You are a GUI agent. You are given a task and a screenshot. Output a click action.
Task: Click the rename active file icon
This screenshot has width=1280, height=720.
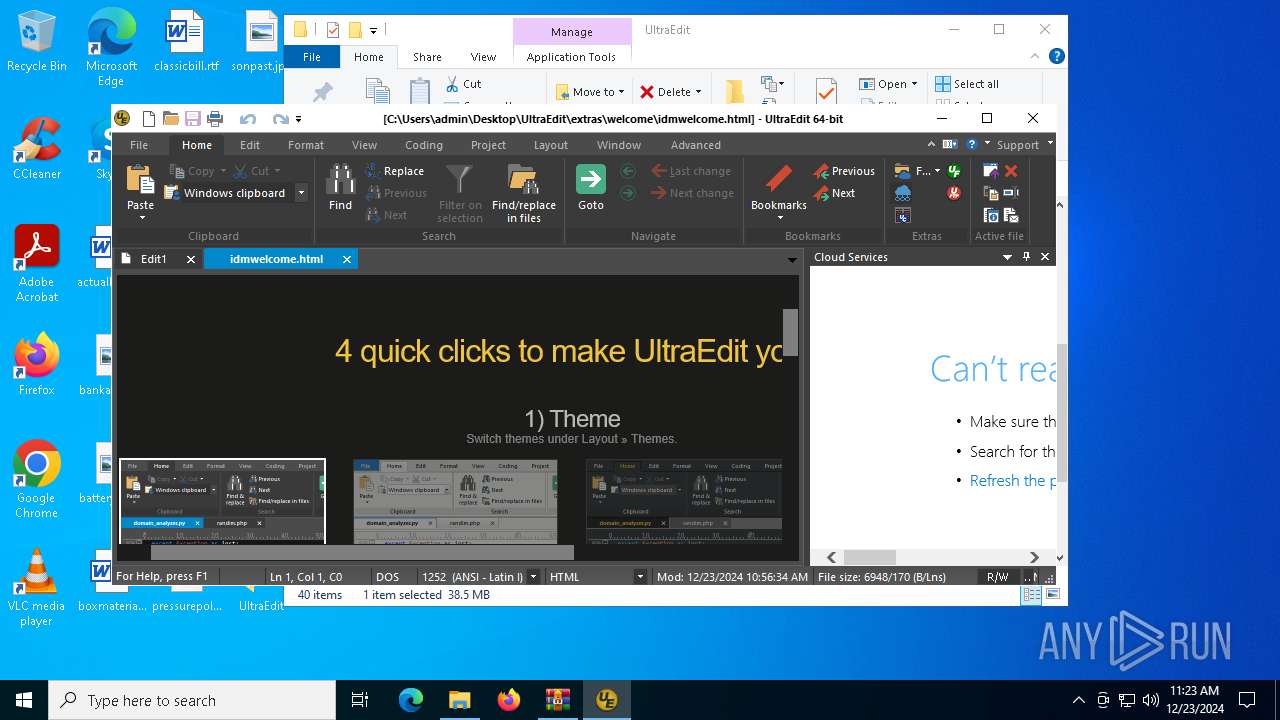coord(1011,193)
